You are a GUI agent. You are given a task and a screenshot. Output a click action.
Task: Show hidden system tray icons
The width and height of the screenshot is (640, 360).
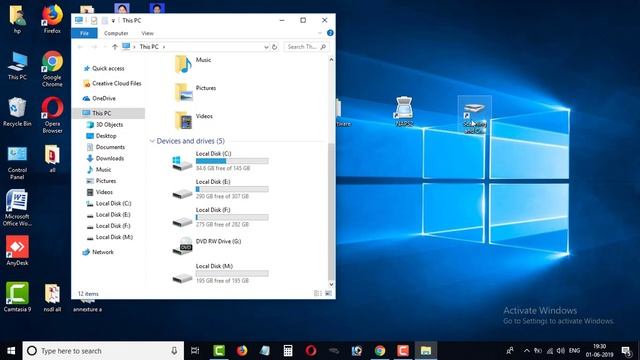click(527, 351)
